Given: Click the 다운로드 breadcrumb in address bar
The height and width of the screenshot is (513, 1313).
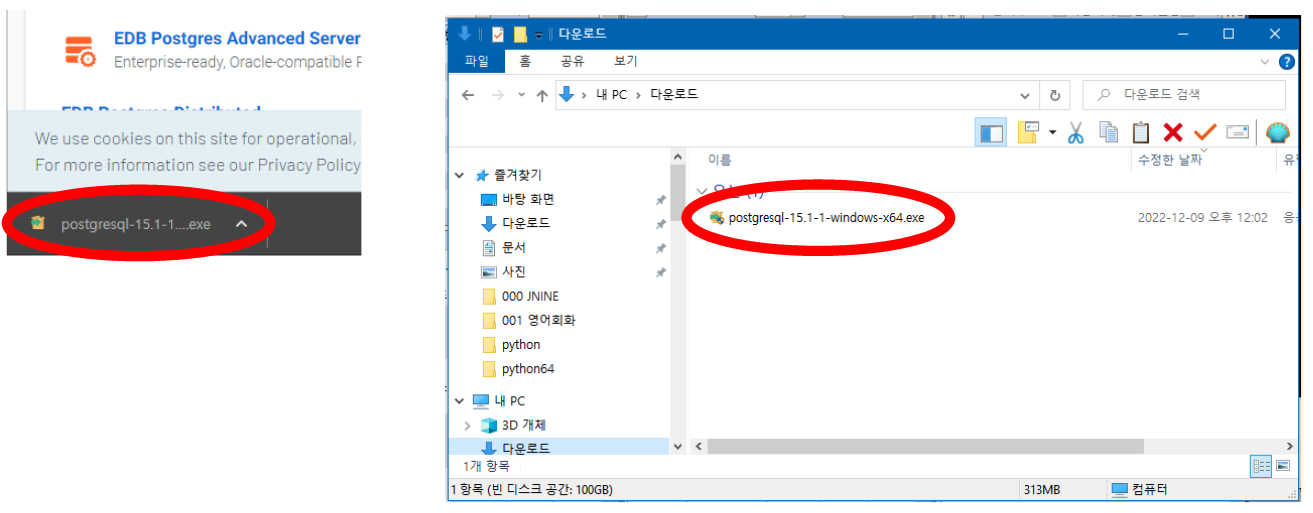Looking at the screenshot, I should point(674,95).
